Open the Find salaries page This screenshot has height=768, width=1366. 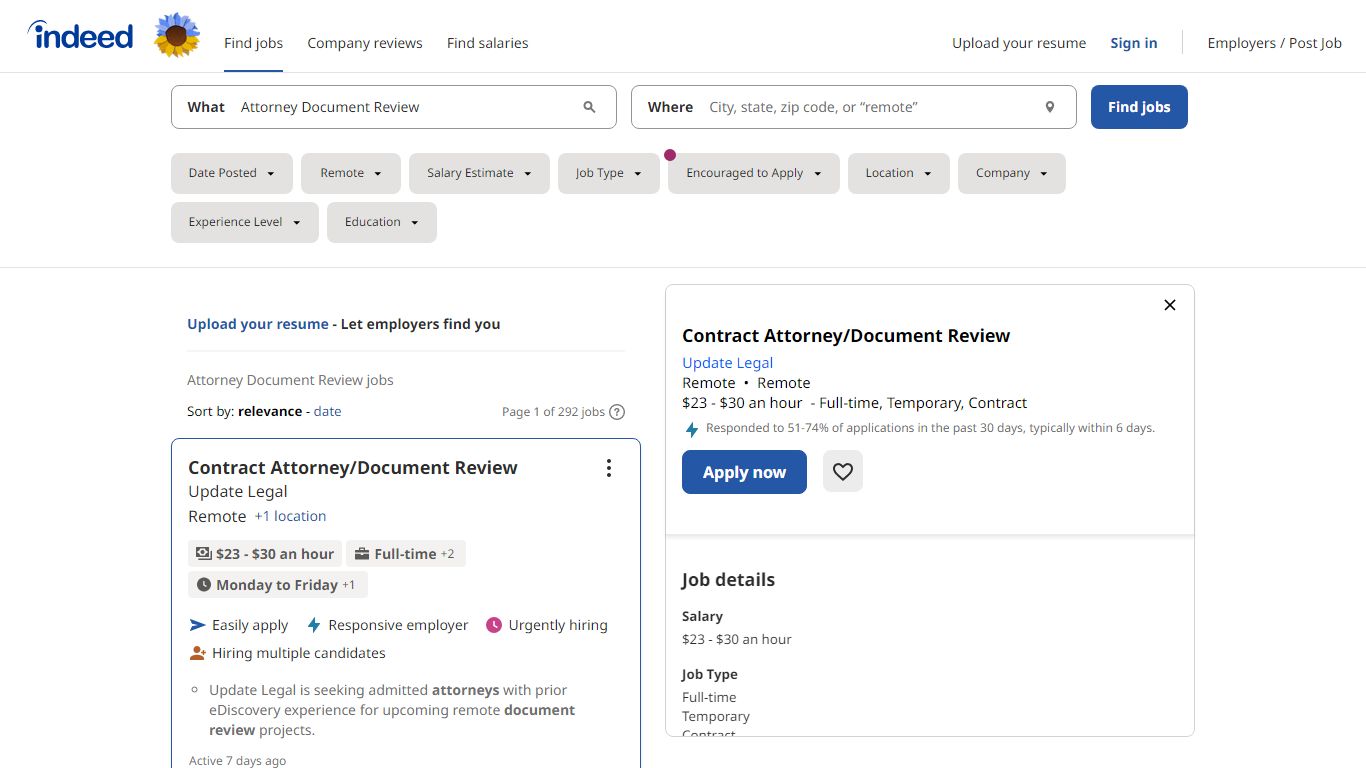487,43
